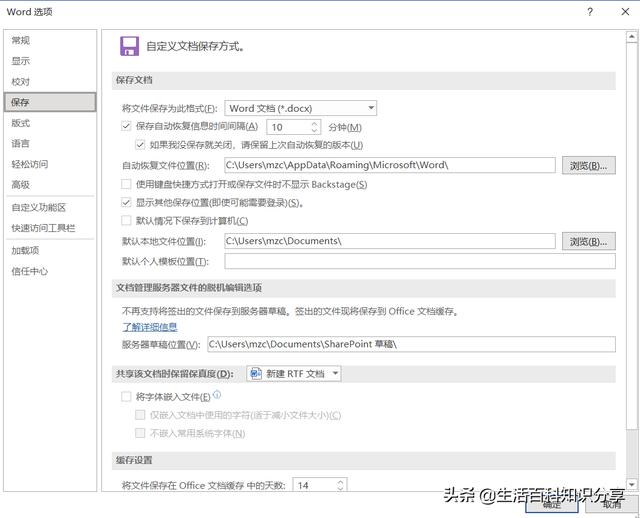Open the 常规 options category
The image size is (640, 518).
tap(20, 40)
